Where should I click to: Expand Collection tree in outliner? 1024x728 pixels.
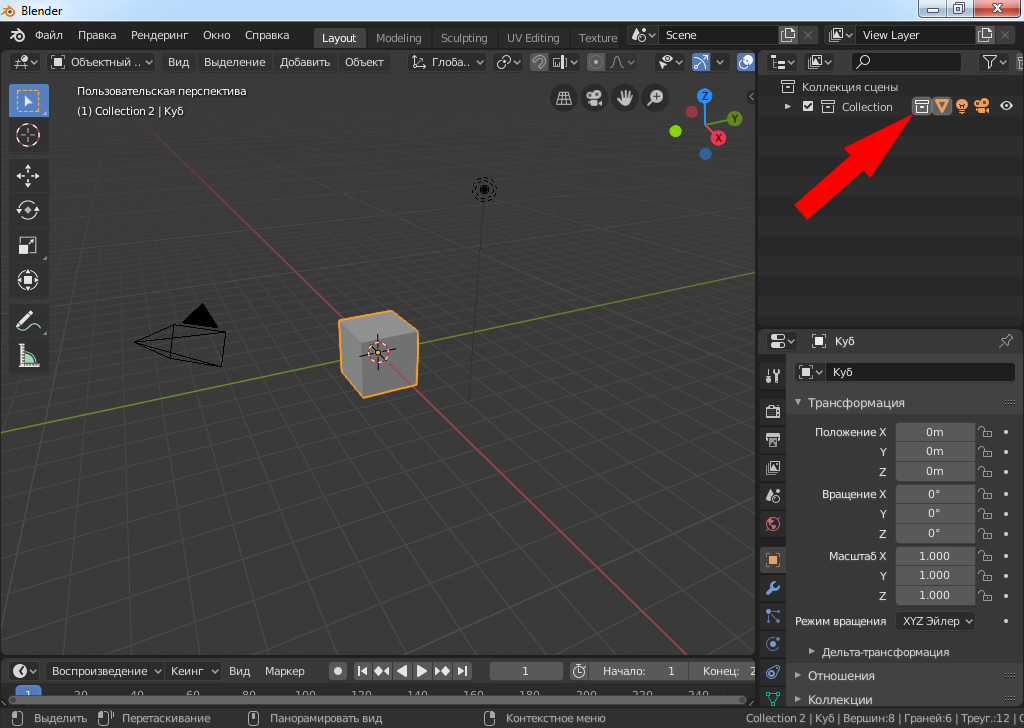pyautogui.click(x=788, y=107)
